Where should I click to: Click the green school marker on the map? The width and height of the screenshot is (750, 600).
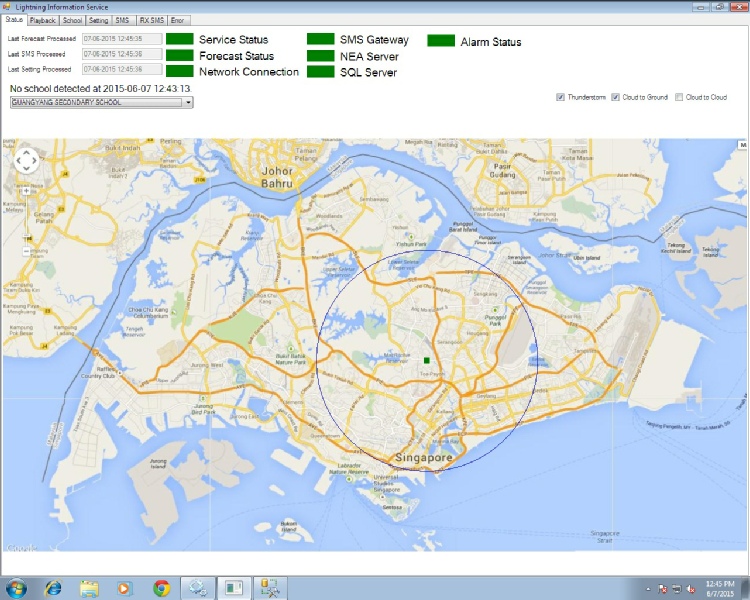click(x=427, y=360)
